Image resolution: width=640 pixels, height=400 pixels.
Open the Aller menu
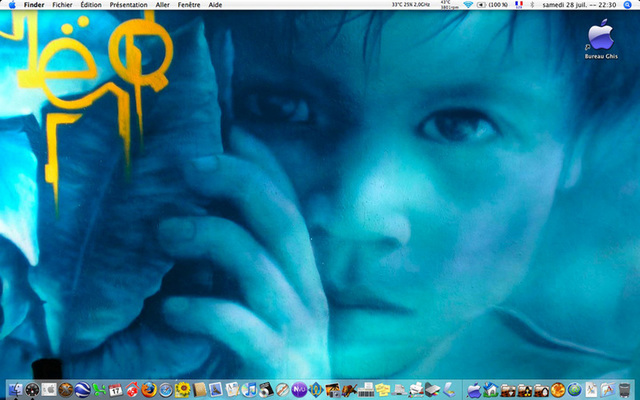click(162, 5)
